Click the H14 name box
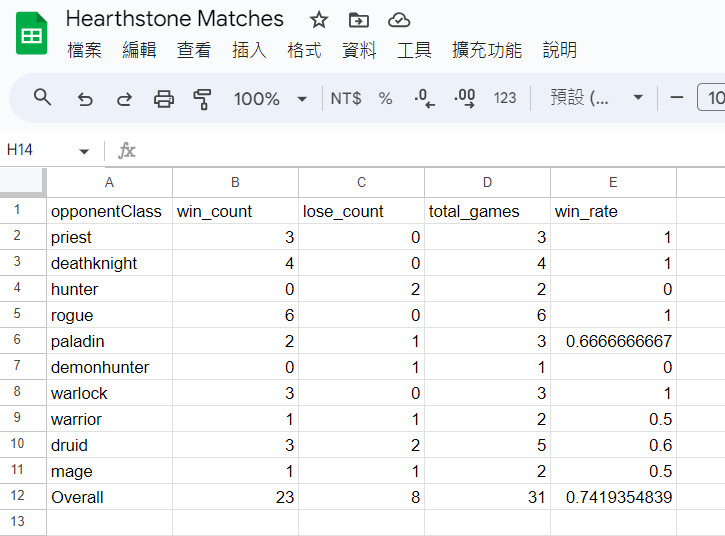Screen dimensions: 725x536 [37, 150]
